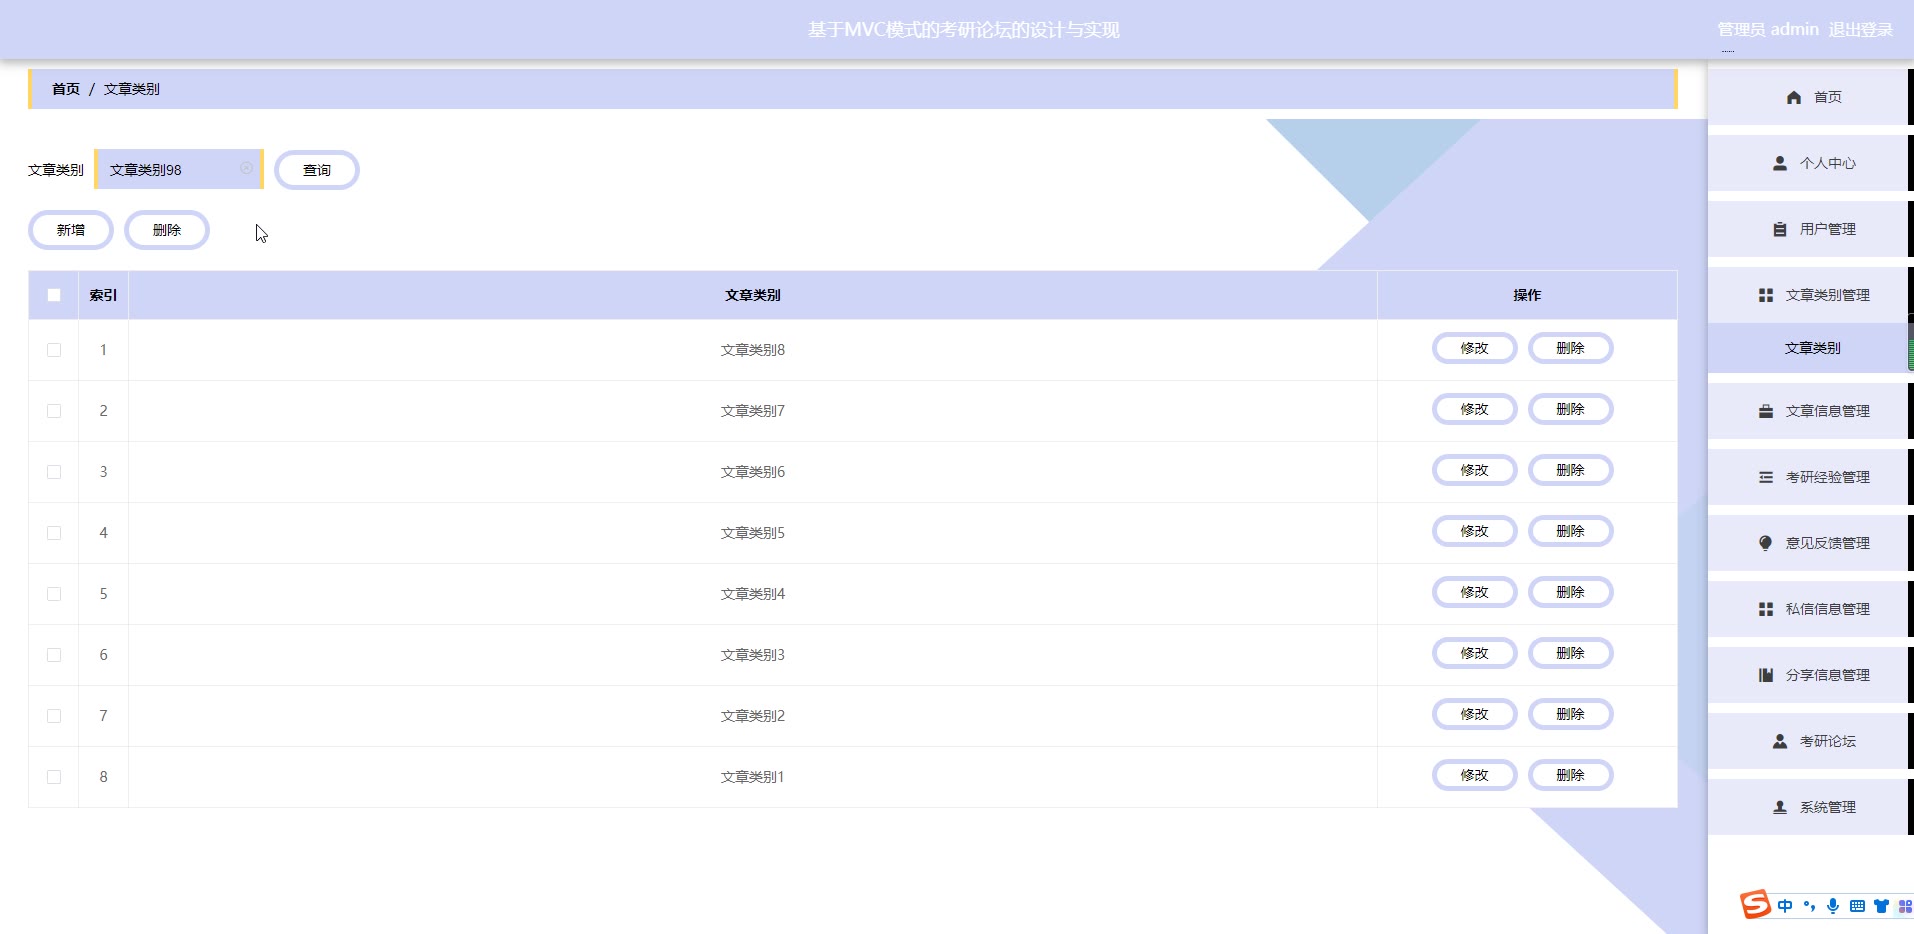
Task: Click 修改 for row 文章类别7
Action: [1475, 409]
